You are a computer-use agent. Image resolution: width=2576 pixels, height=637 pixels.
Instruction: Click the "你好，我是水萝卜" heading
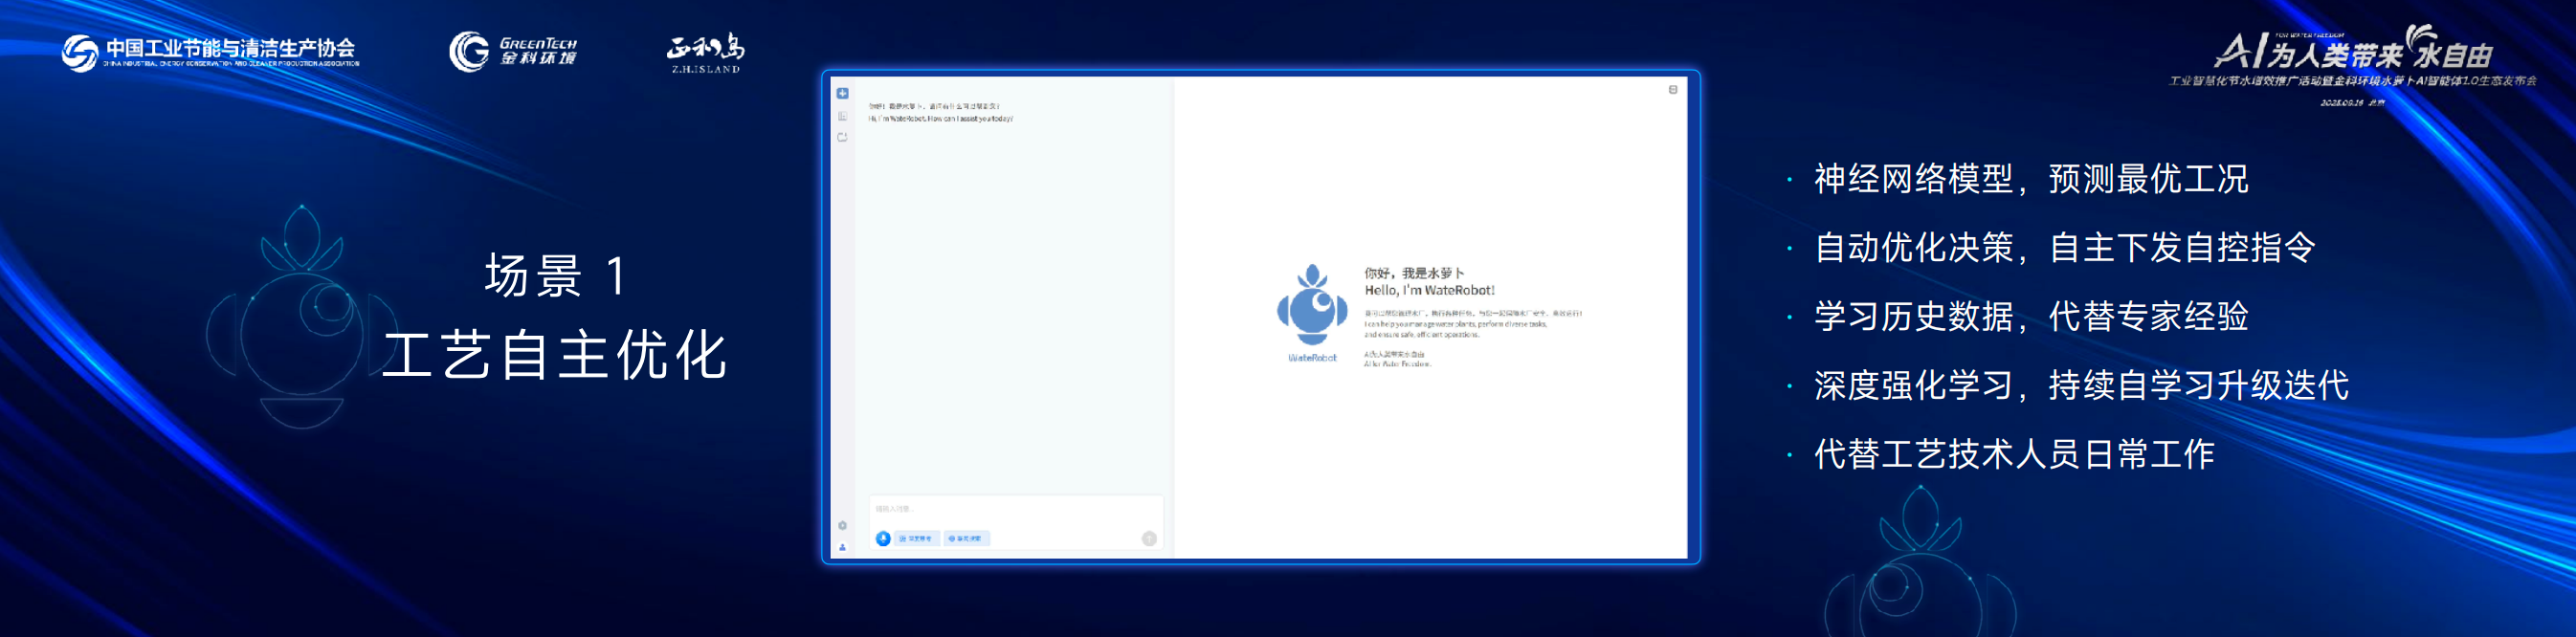pyautogui.click(x=1414, y=273)
